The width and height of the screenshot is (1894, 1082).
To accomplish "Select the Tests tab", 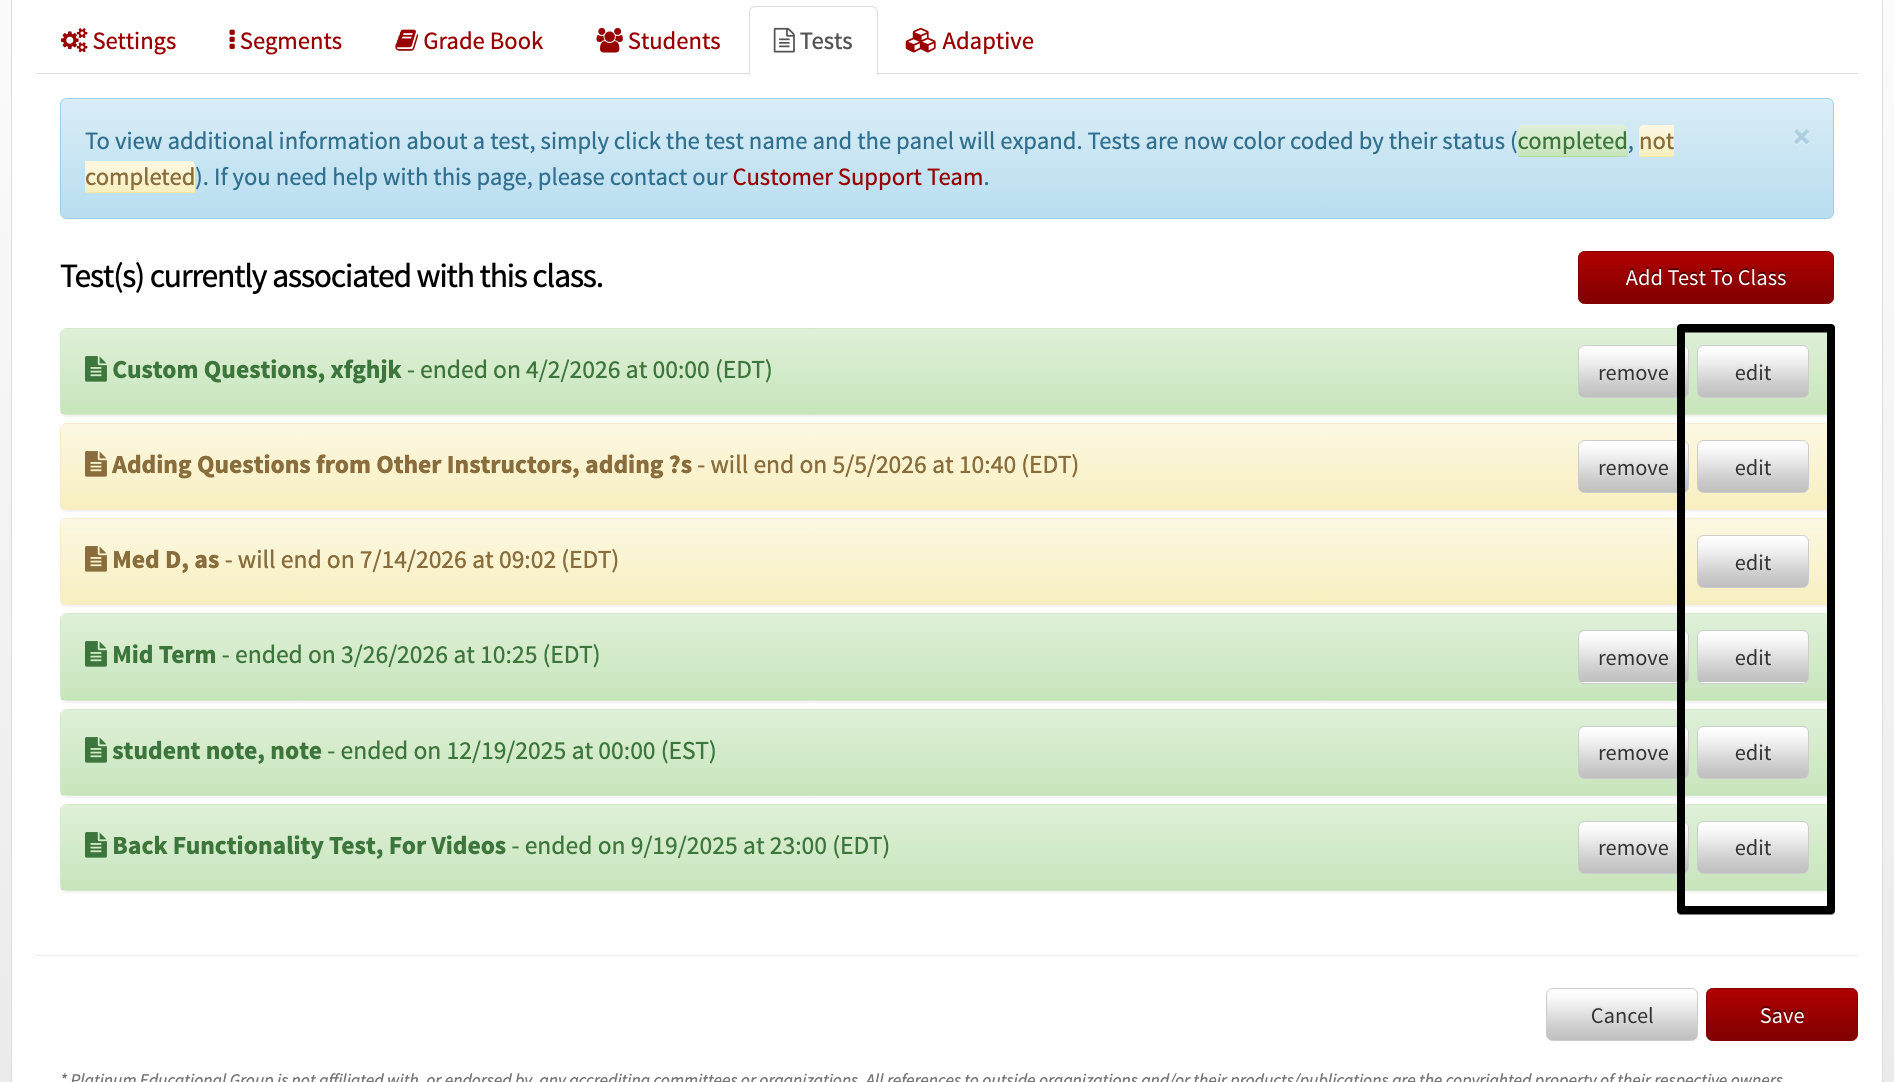I will click(x=813, y=41).
